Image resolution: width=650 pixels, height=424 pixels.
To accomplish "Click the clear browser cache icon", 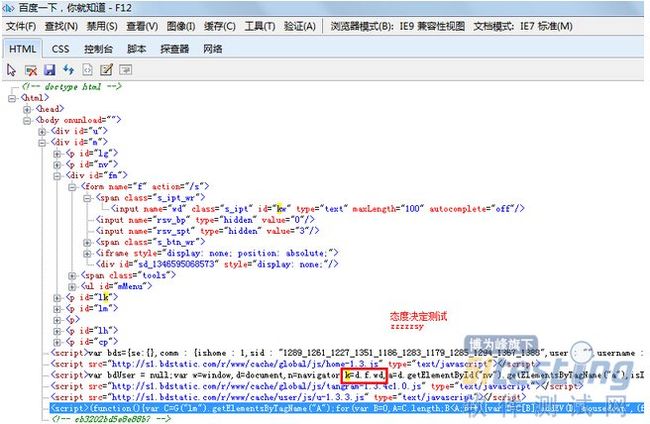I will pyautogui.click(x=31, y=70).
